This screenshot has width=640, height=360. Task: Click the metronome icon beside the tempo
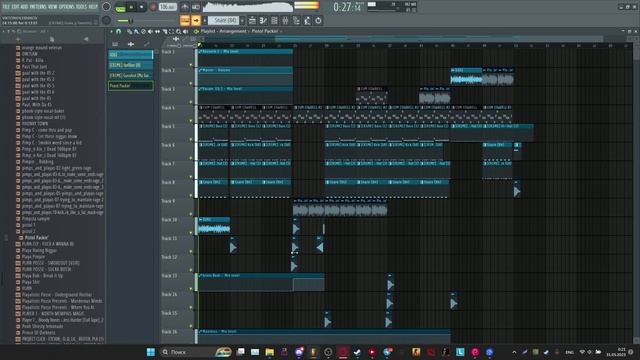tap(184, 7)
